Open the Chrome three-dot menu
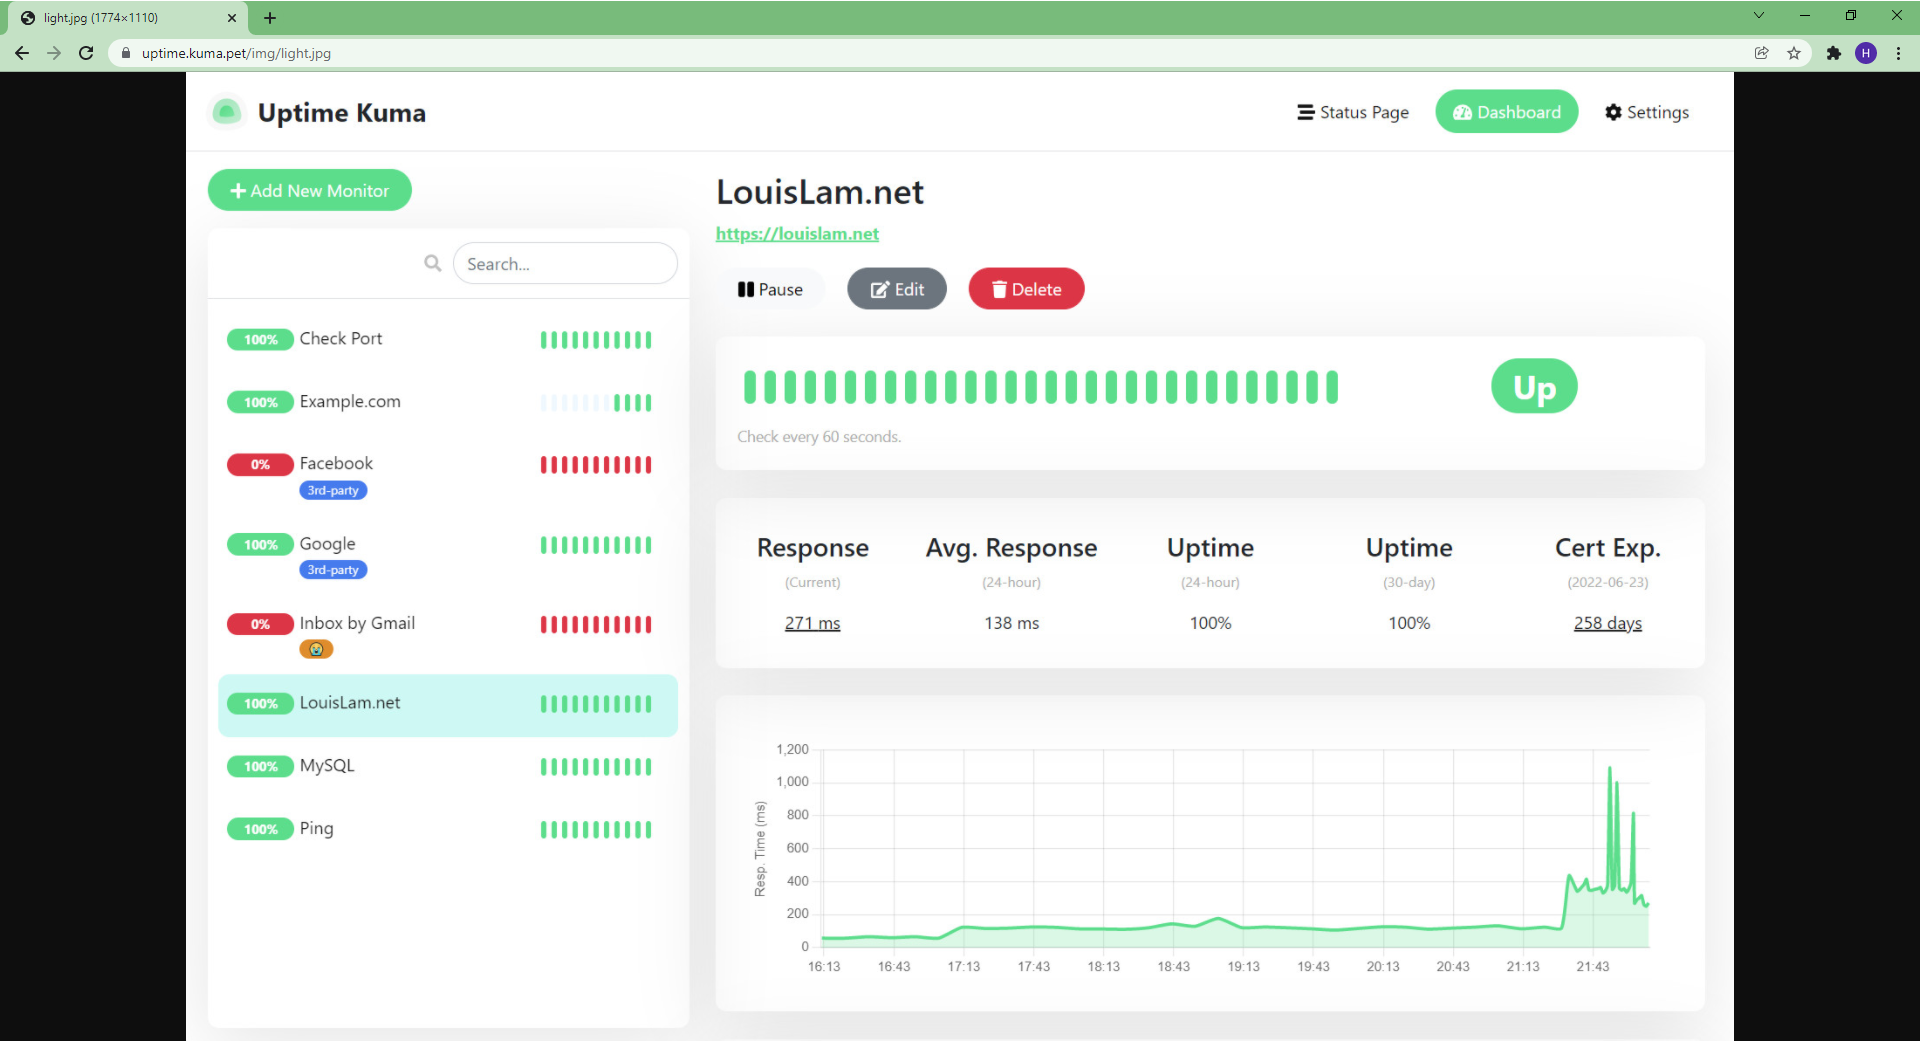 pos(1898,53)
